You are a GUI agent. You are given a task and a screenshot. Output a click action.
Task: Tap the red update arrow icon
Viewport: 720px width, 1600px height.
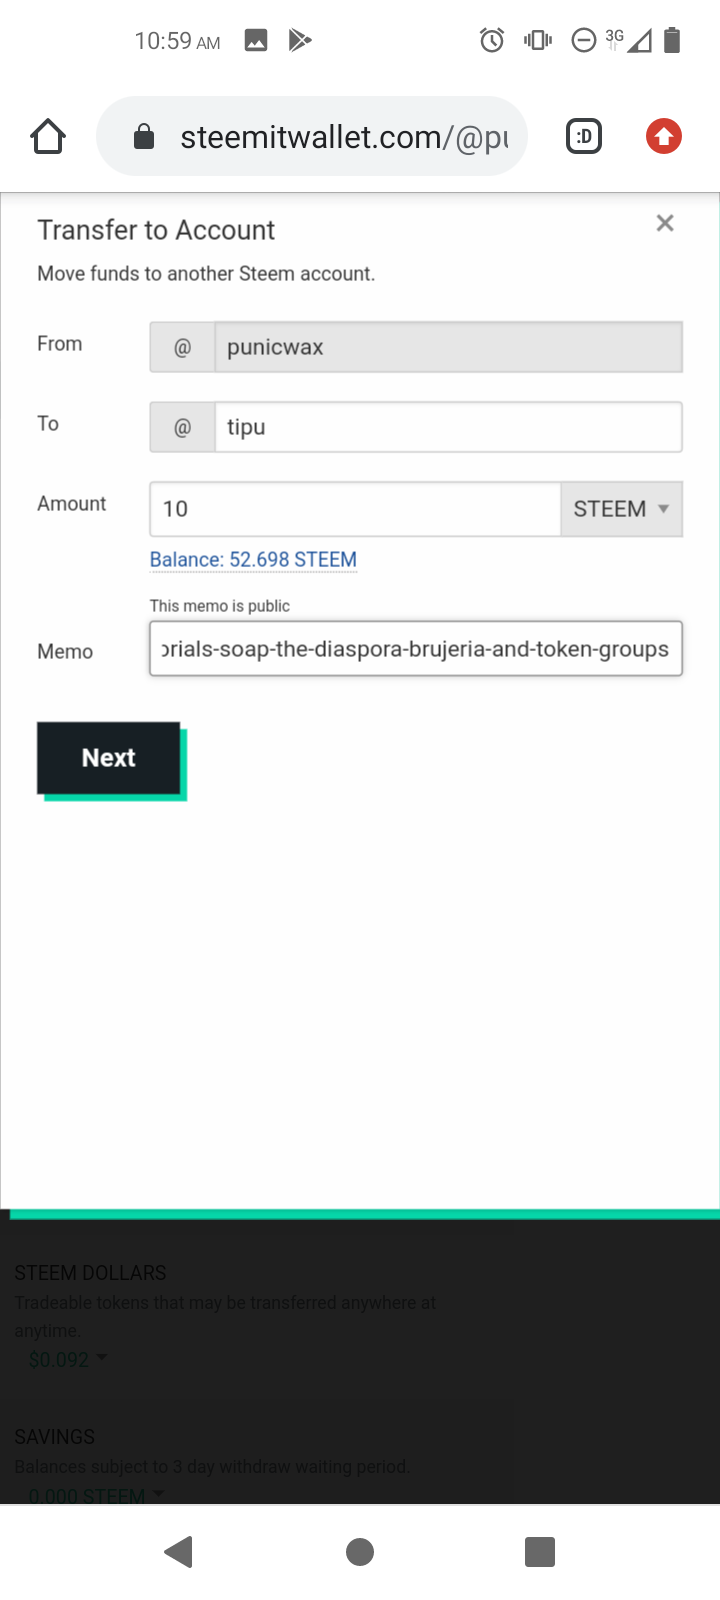(x=664, y=136)
